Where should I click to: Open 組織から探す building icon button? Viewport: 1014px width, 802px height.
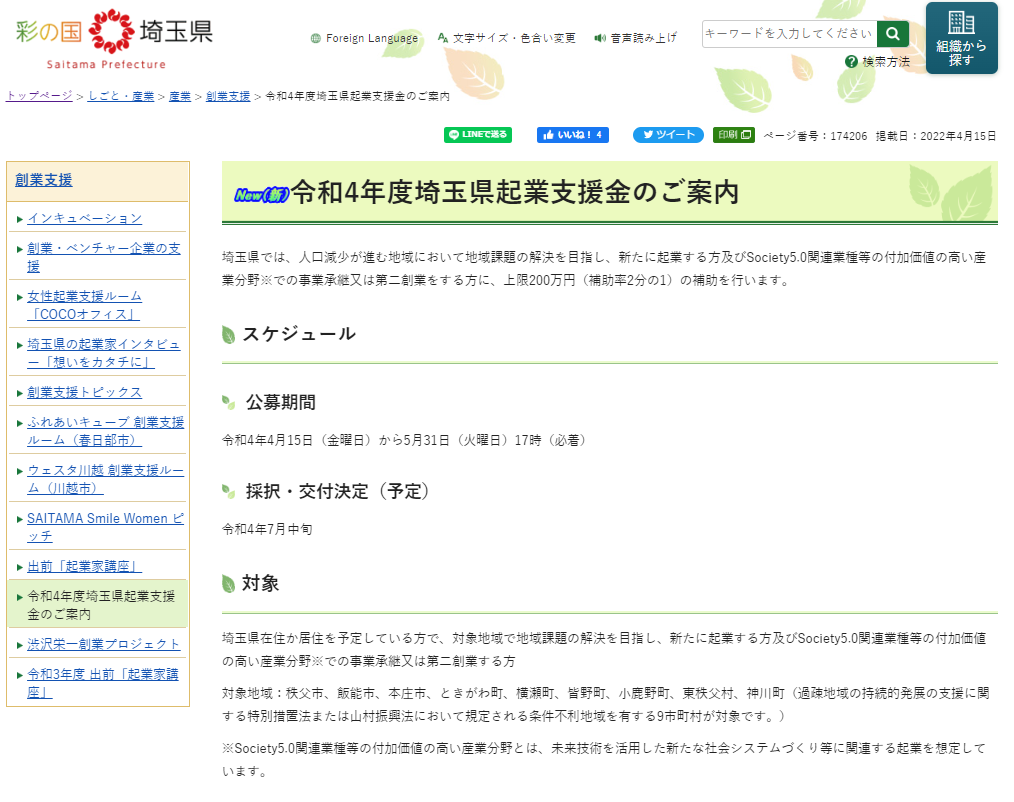(961, 38)
